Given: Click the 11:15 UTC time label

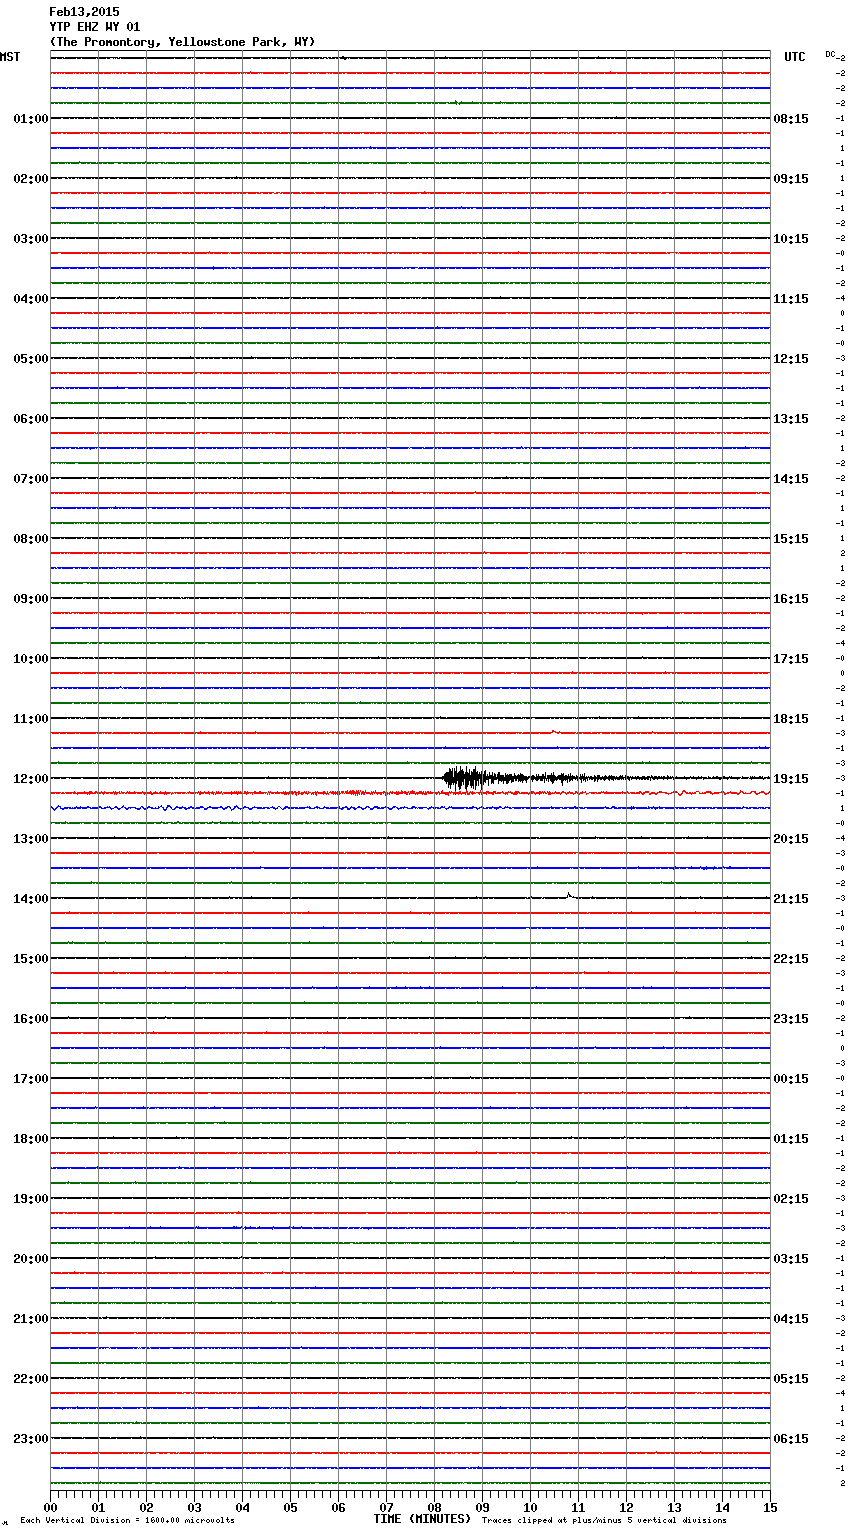Looking at the screenshot, I should click(x=791, y=299).
